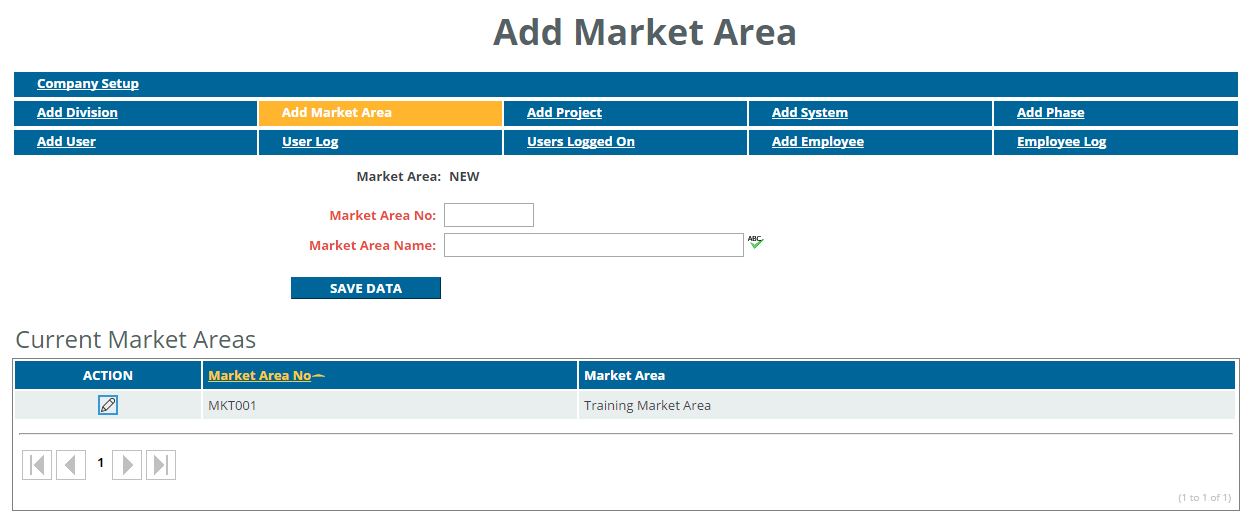The width and height of the screenshot is (1254, 526).
Task: Navigate to Add System
Action: (x=809, y=113)
